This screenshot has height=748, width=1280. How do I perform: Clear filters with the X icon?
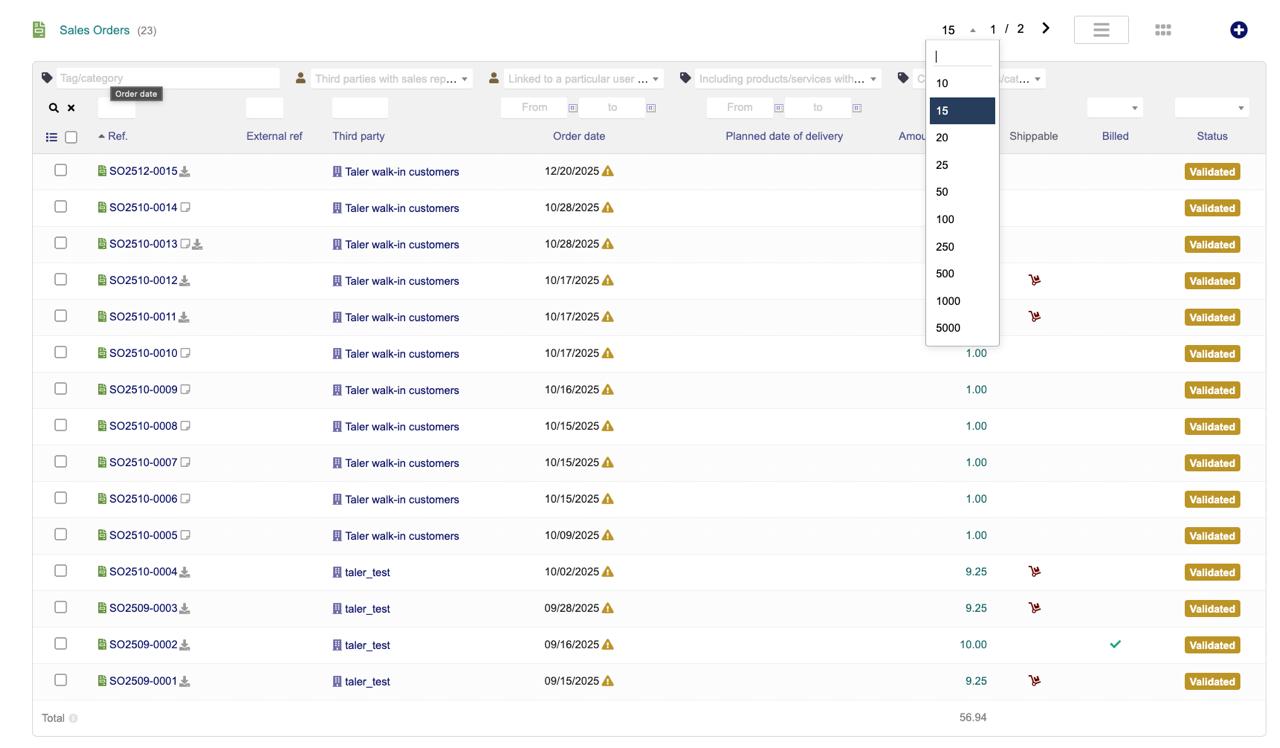71,108
